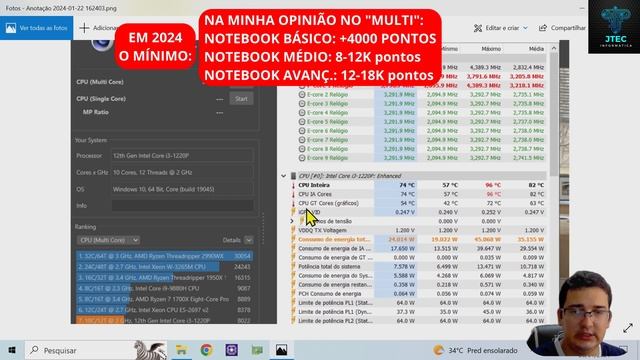Select the CPU Inteira sensor row label

coord(314,185)
